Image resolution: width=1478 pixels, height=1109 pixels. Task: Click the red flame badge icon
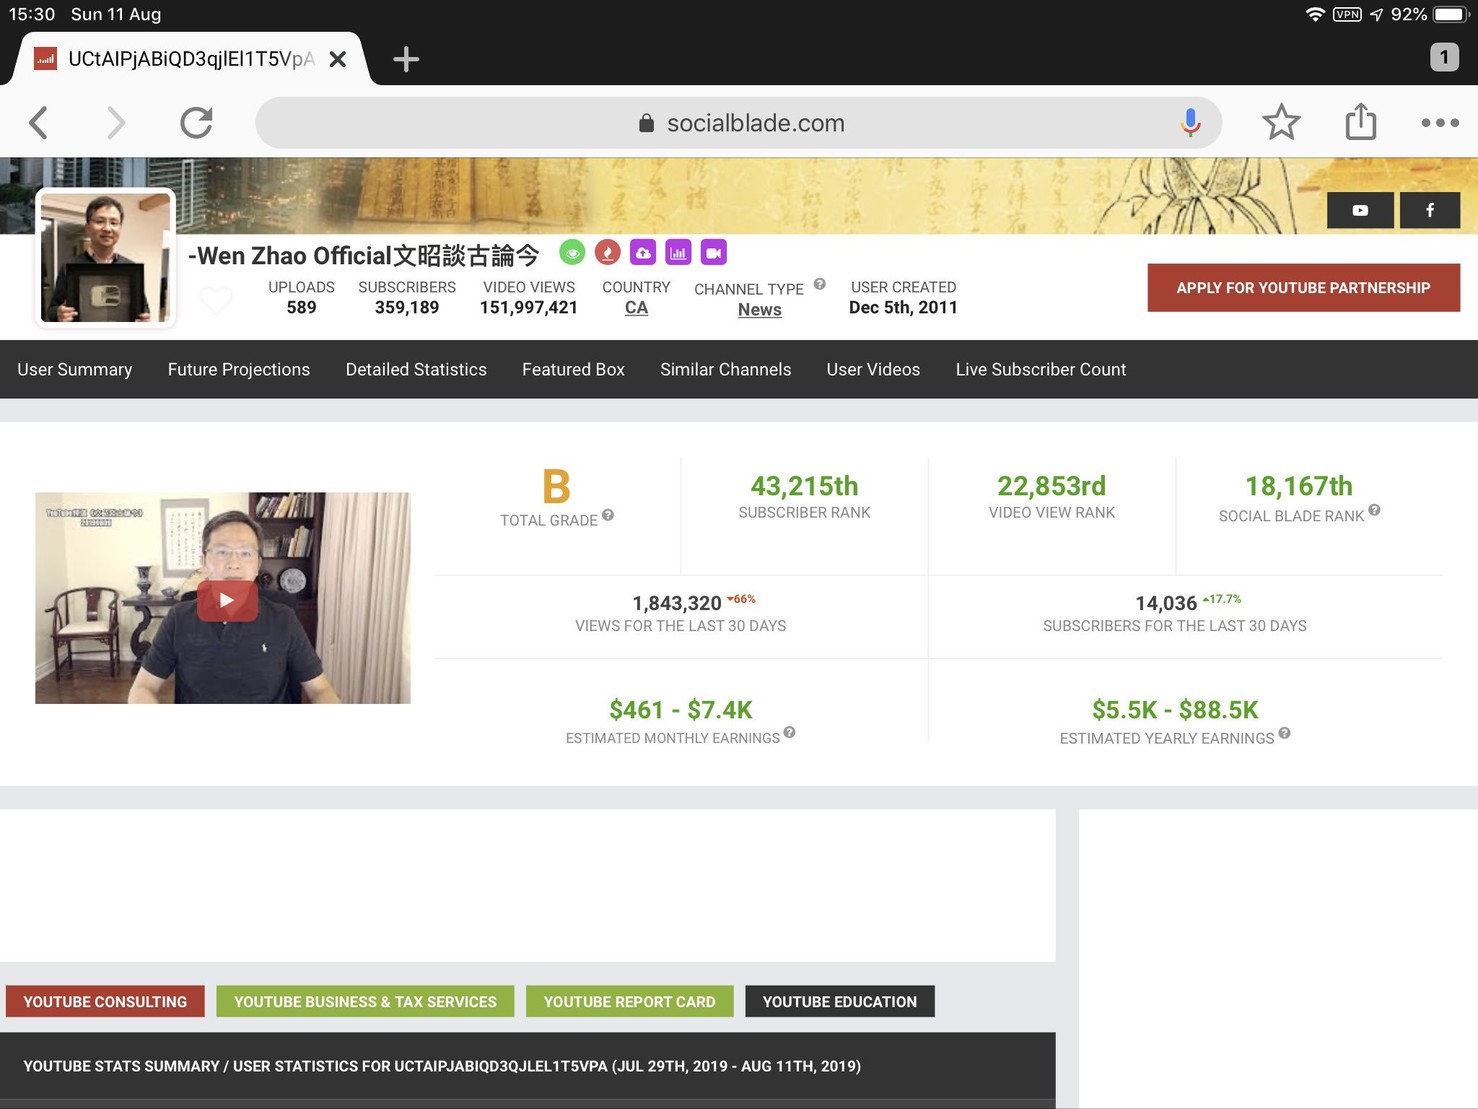click(607, 253)
